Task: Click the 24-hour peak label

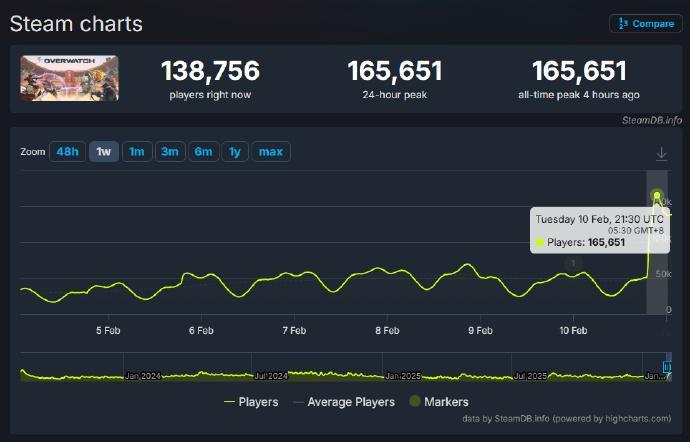Action: [395, 95]
